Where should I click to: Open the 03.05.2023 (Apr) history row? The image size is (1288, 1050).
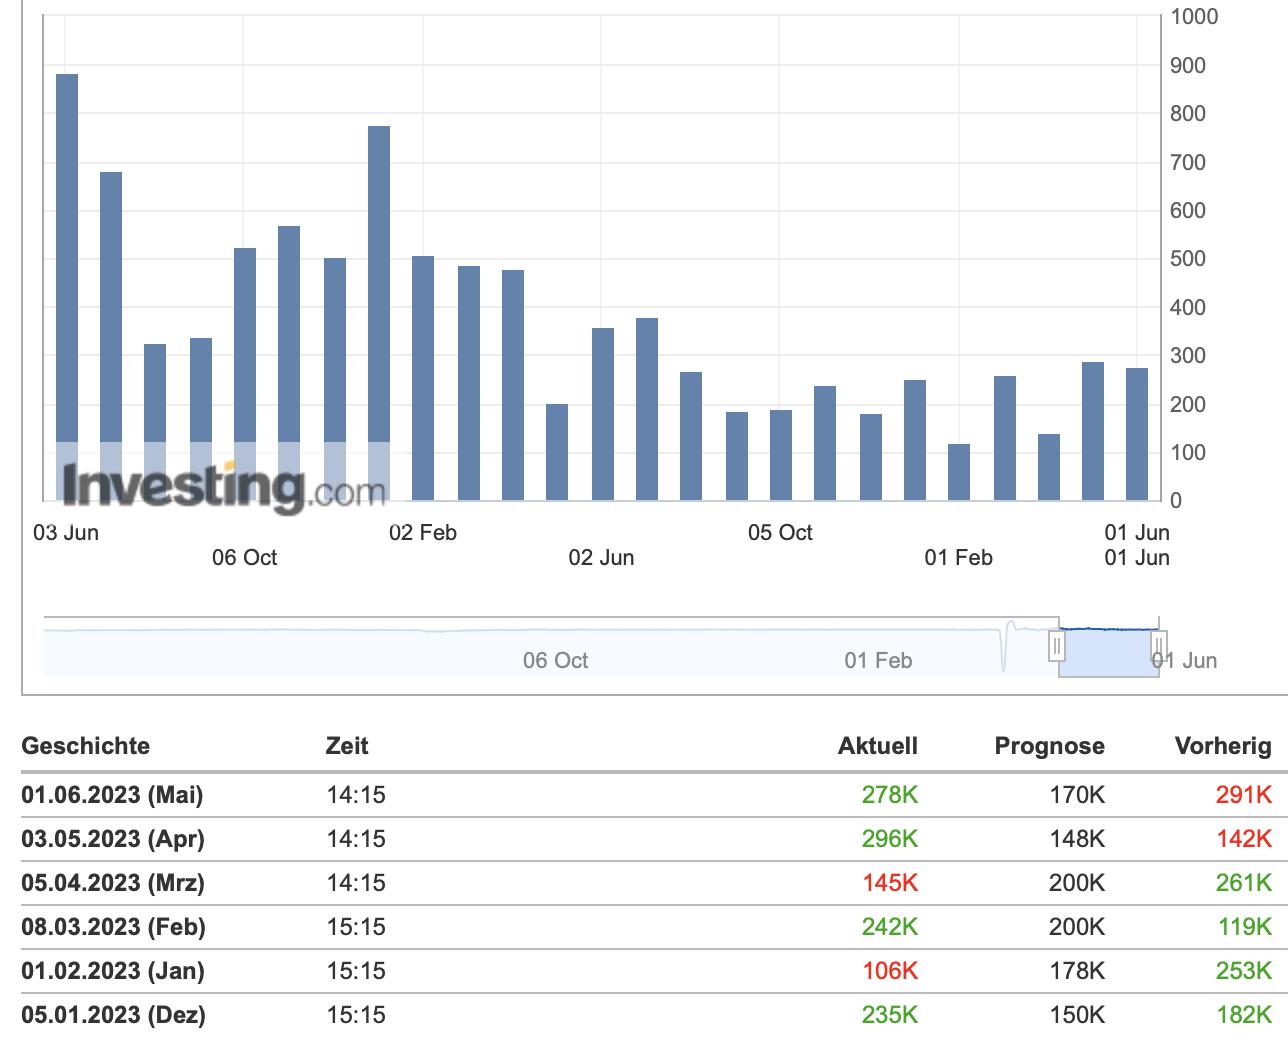pos(646,839)
